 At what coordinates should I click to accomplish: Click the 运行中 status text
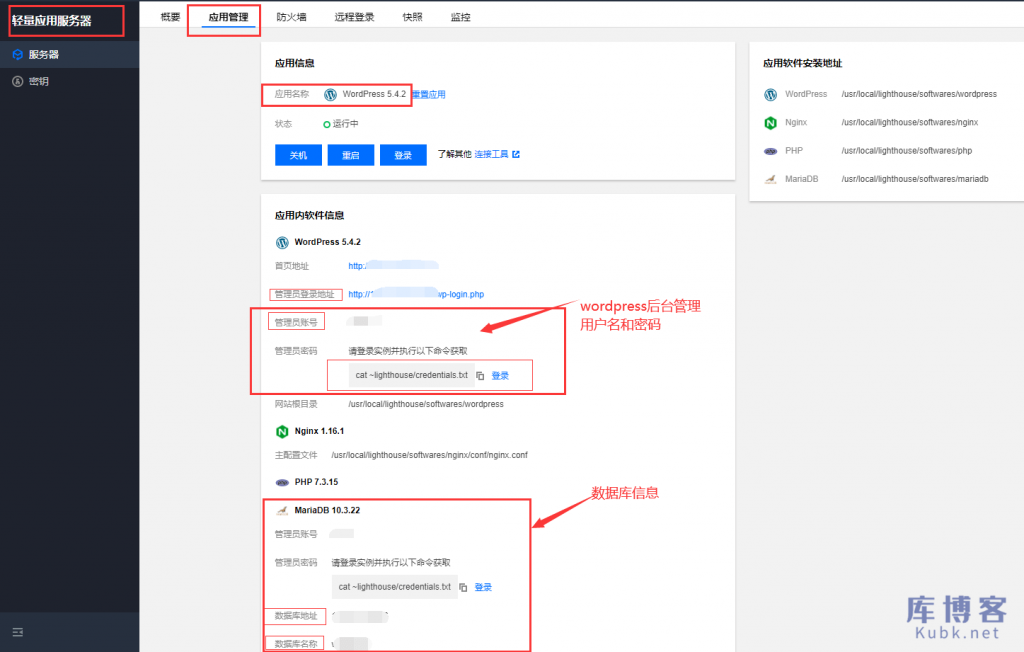click(345, 123)
